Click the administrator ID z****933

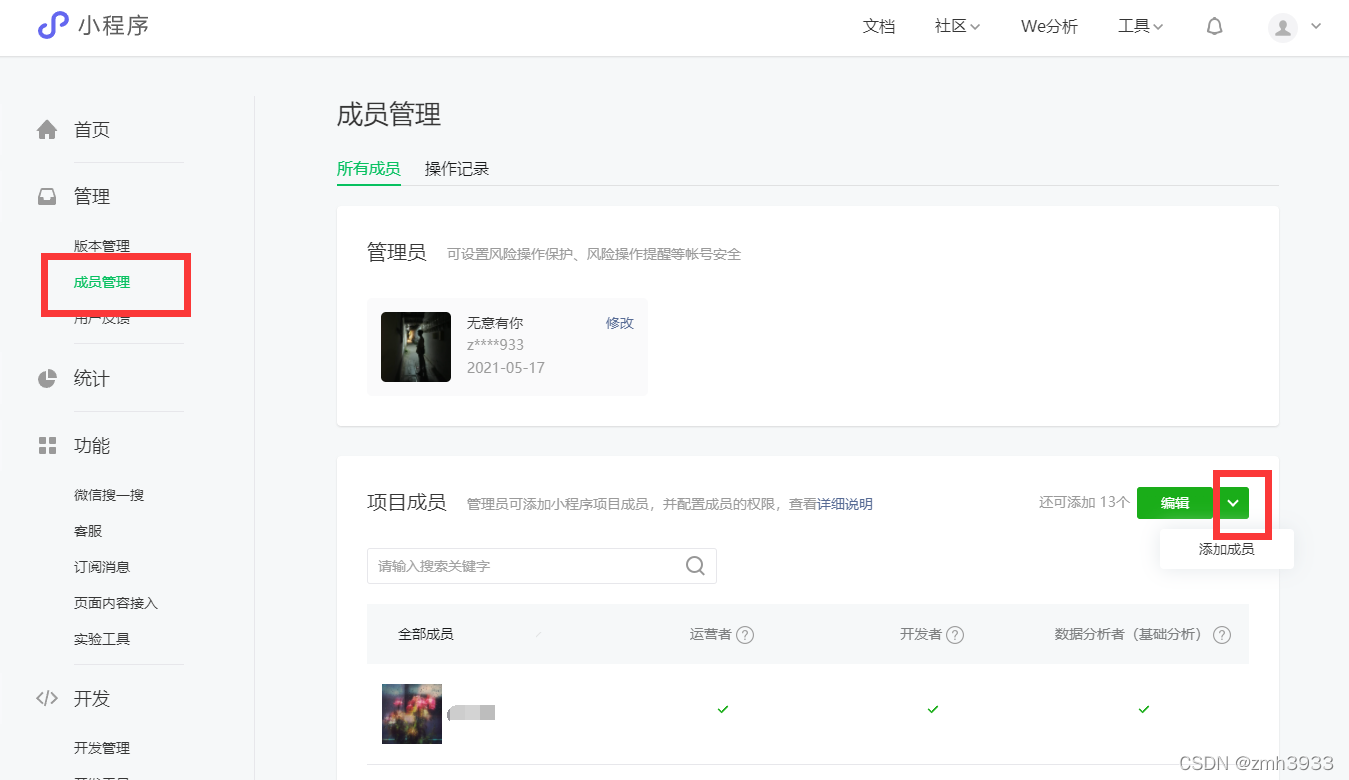(x=495, y=345)
